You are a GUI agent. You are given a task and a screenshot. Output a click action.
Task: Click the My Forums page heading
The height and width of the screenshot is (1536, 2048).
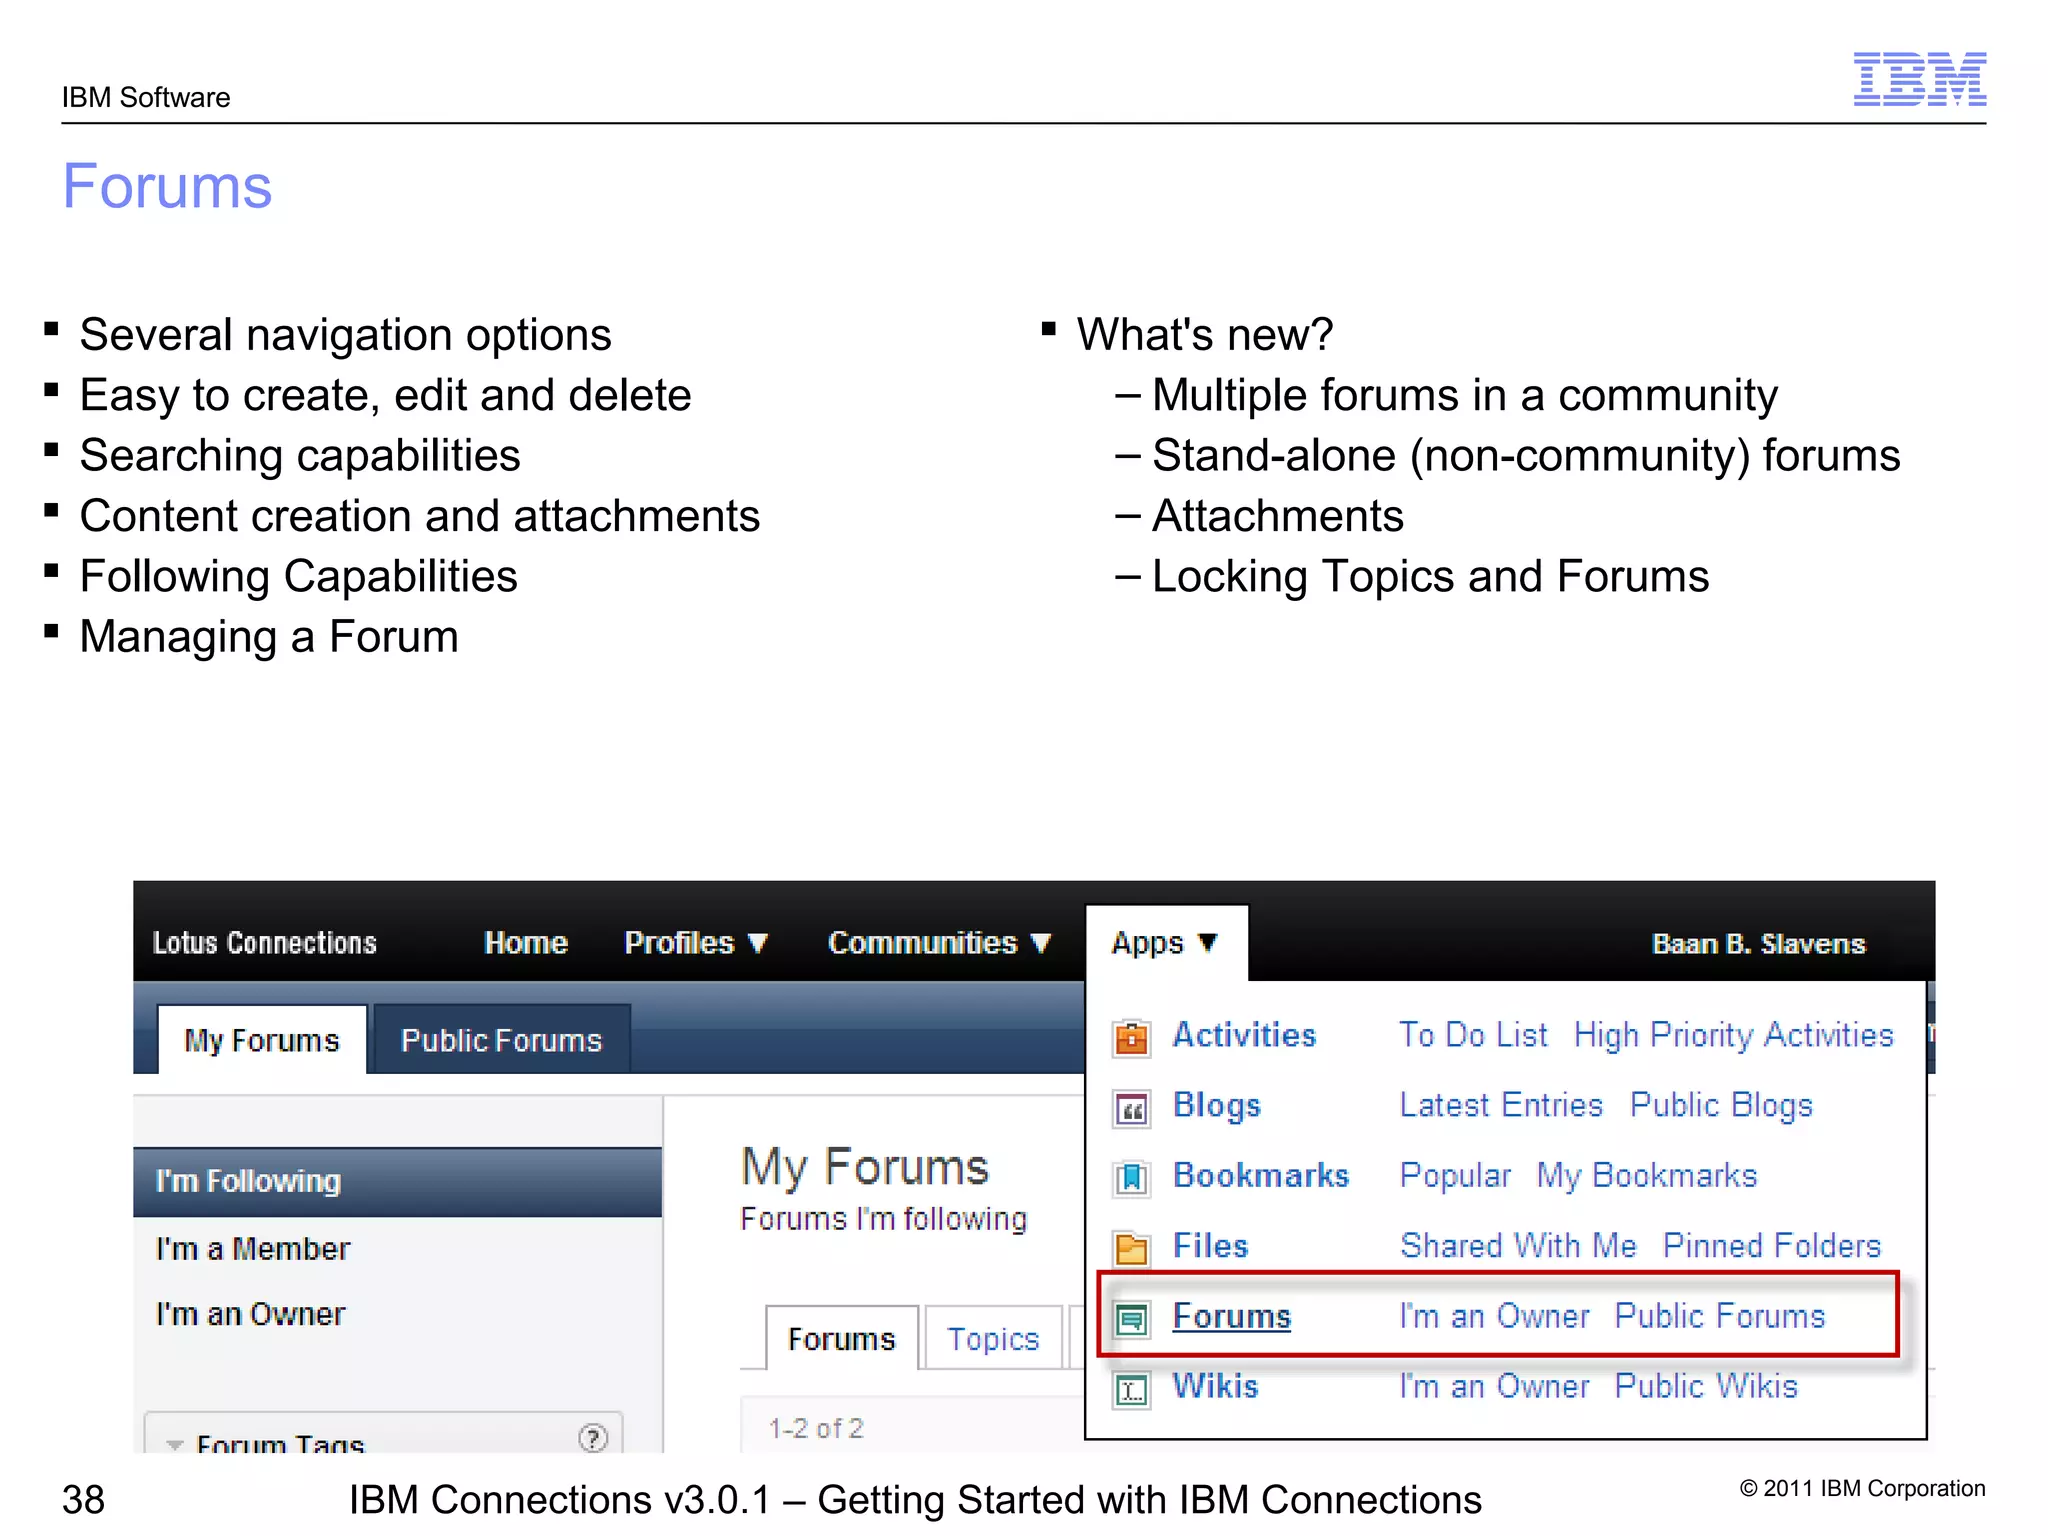tap(865, 1167)
